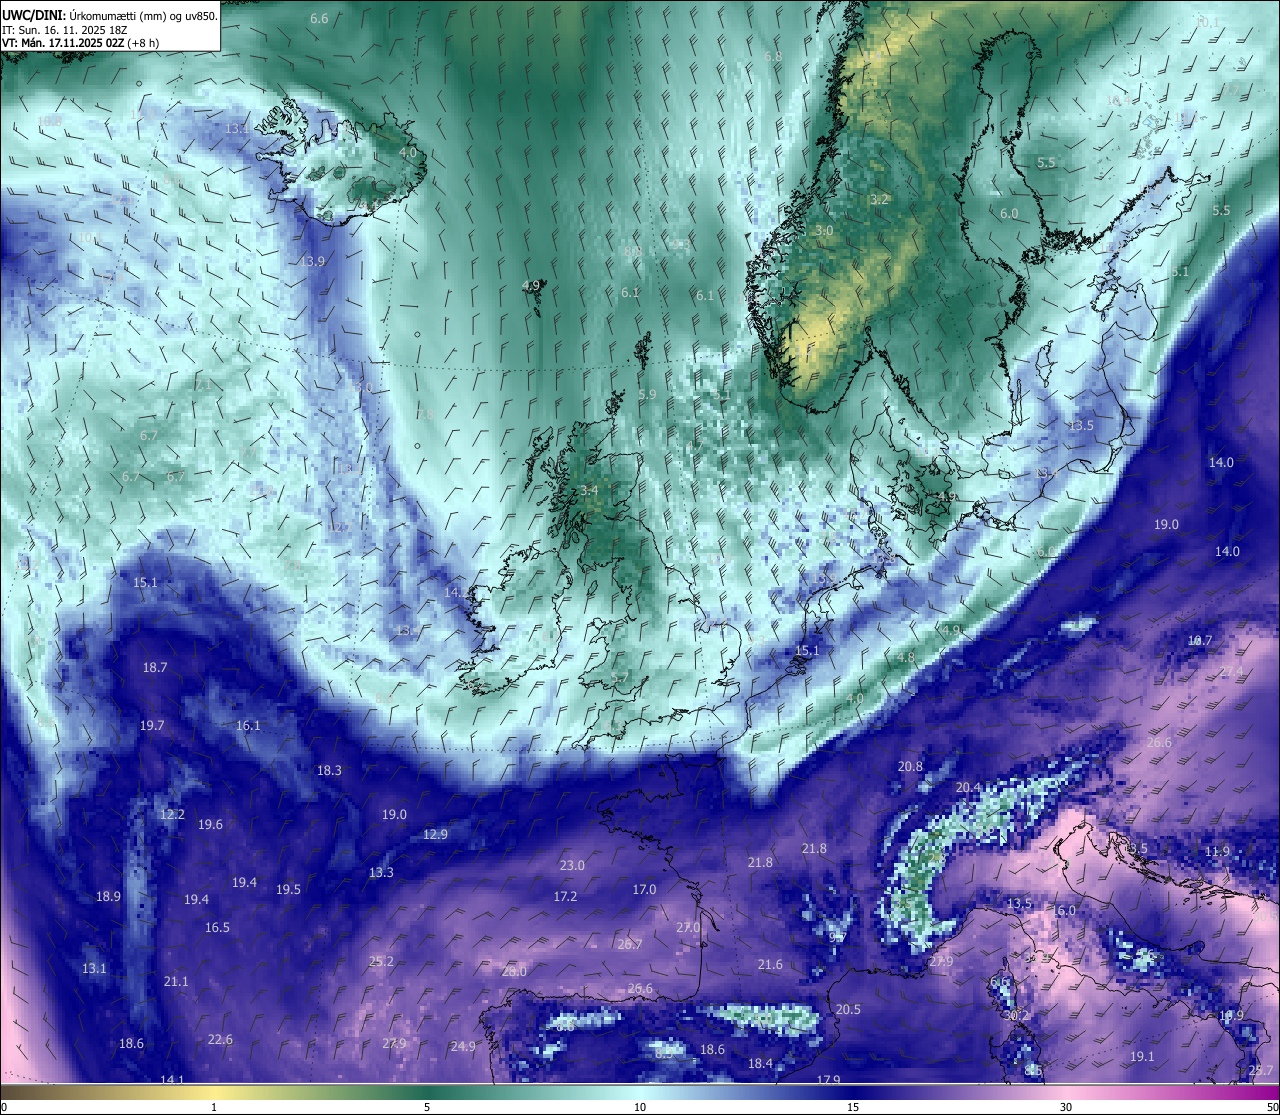
Task: Click the colorbar tick label '10'
Action: click(x=640, y=1107)
